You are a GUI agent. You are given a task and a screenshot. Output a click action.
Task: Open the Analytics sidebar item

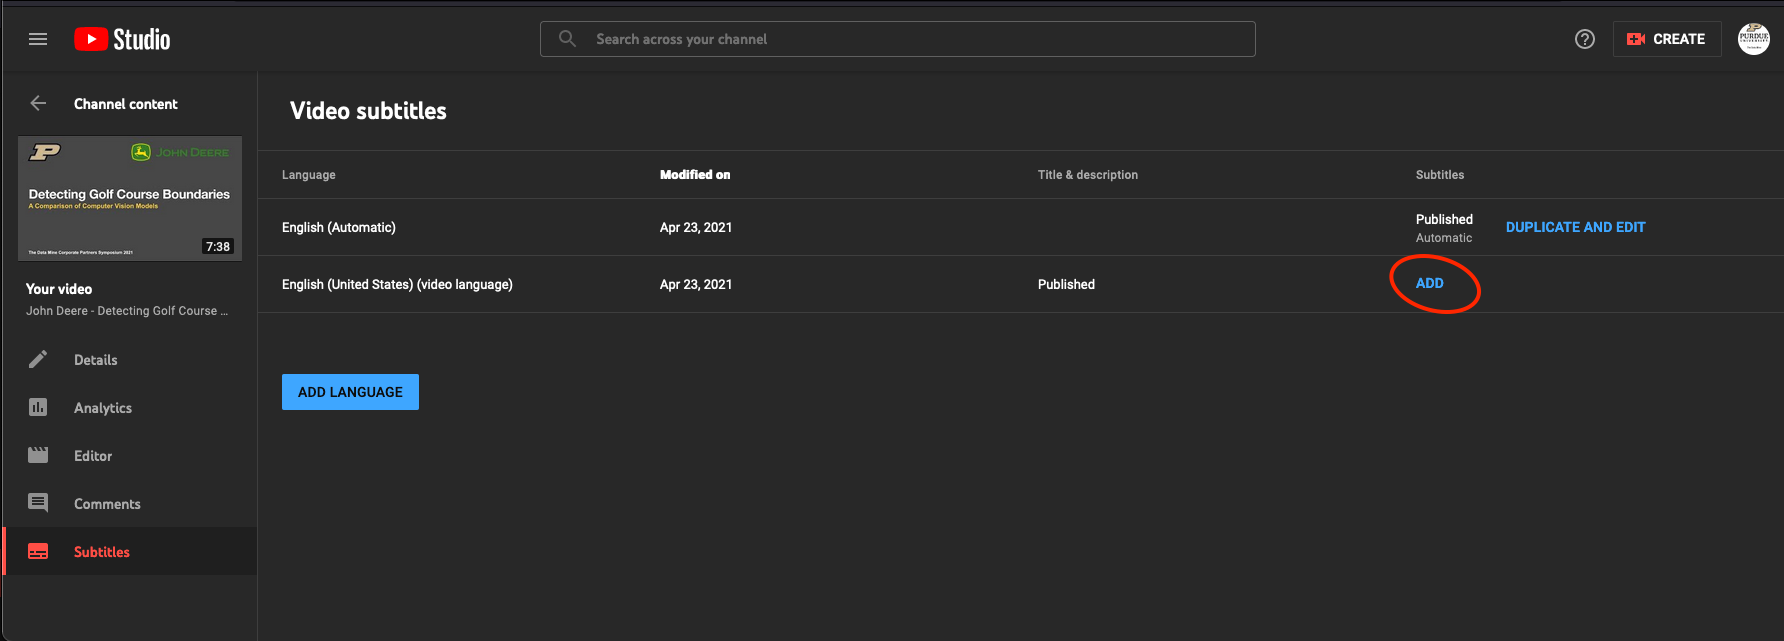click(103, 408)
